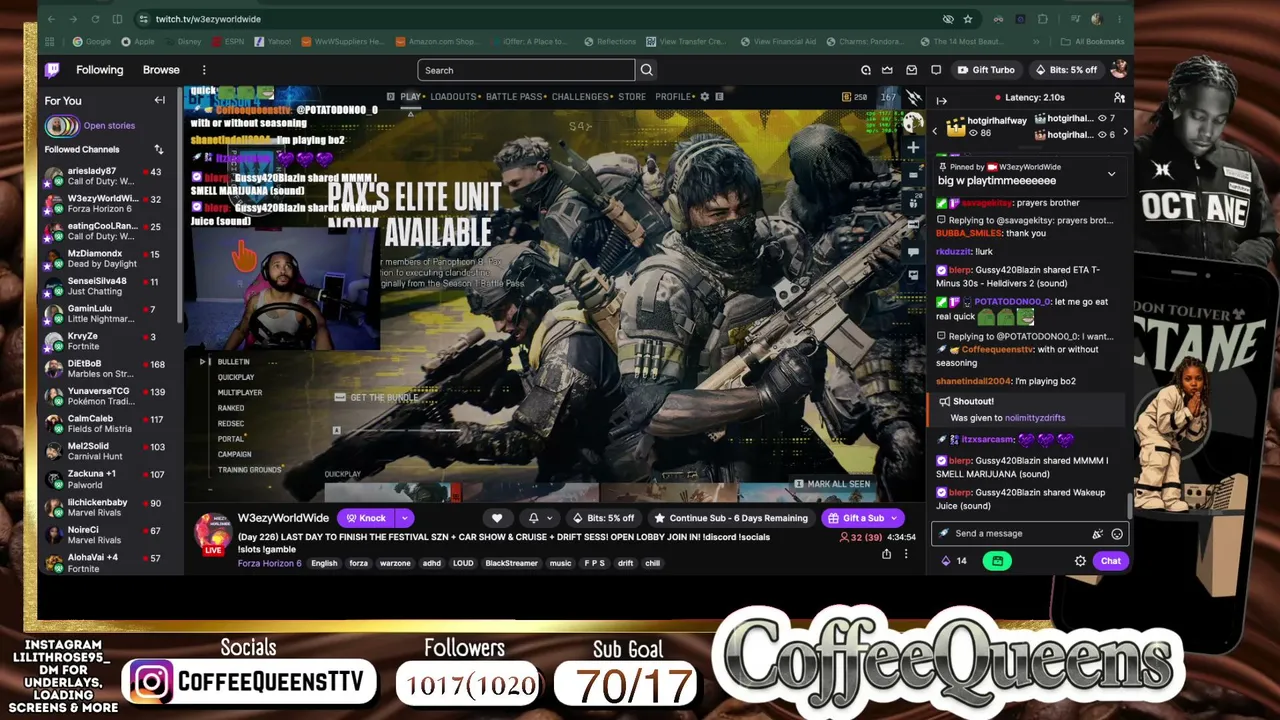
Task: Open the Prime loot crown icon
Action: 888,70
